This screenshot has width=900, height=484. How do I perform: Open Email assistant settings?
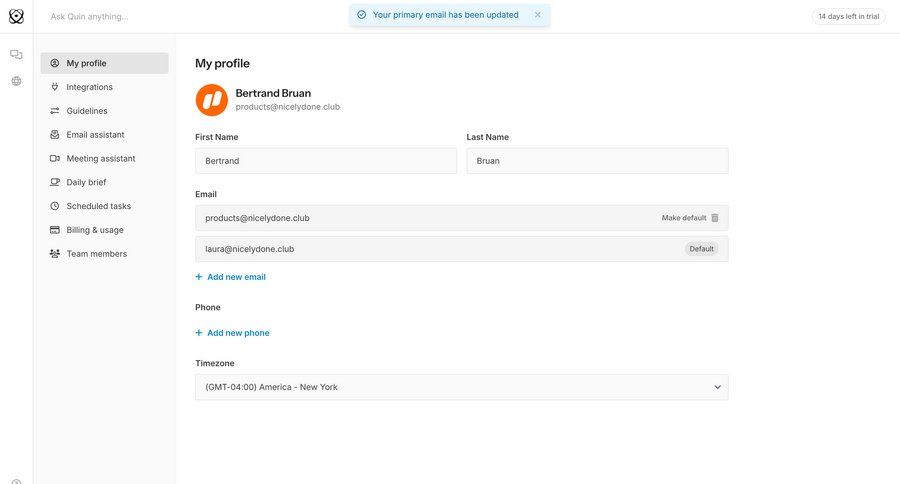pyautogui.click(x=95, y=135)
